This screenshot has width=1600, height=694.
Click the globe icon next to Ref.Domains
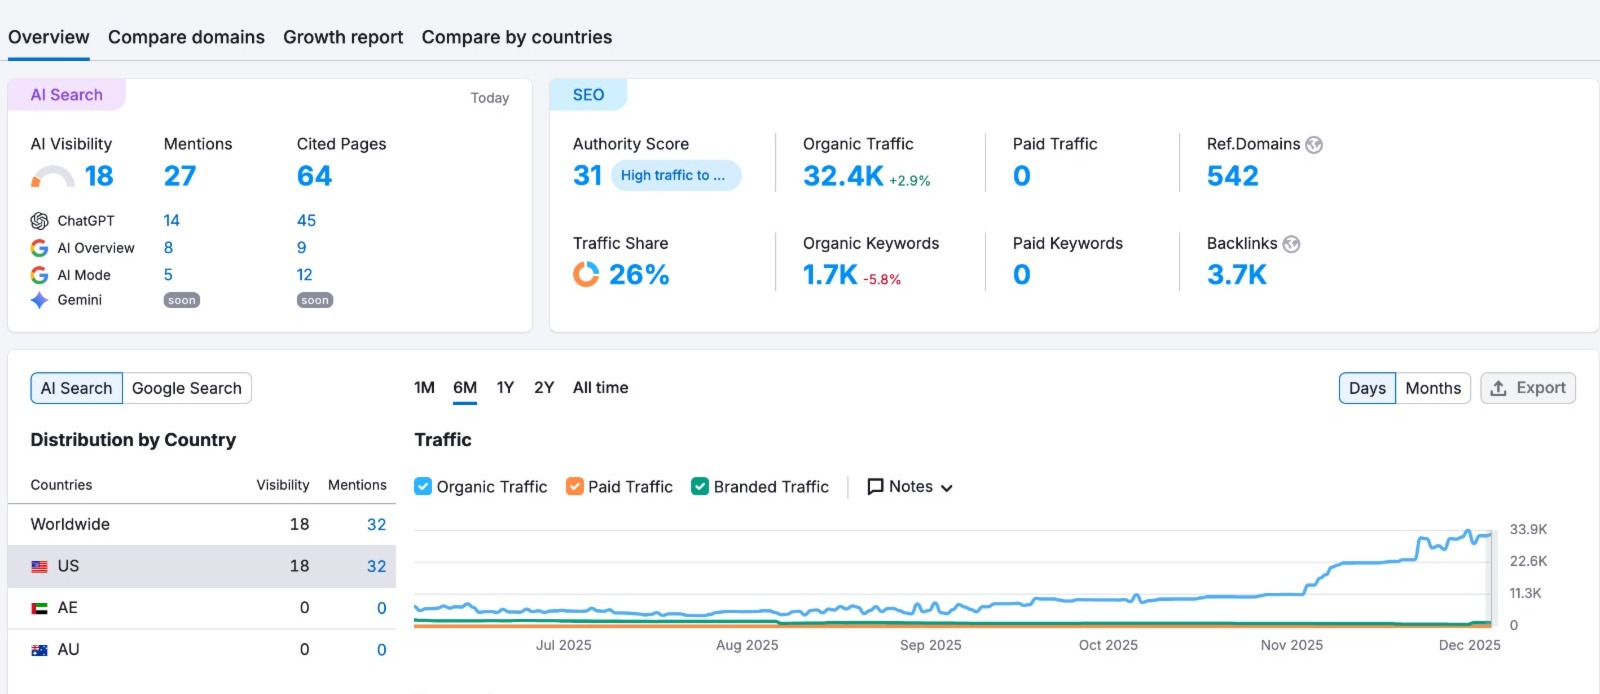[x=1314, y=145]
